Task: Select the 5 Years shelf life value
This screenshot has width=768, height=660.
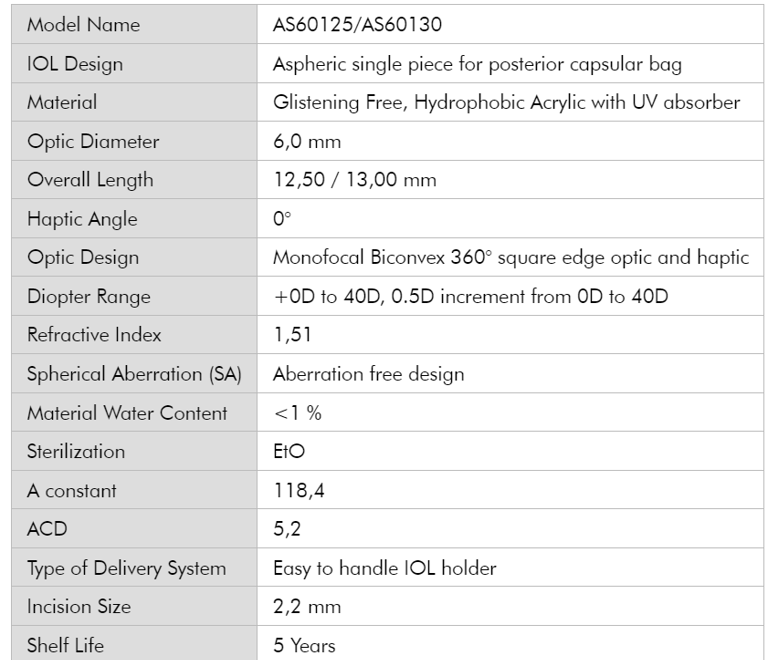Action: (x=304, y=645)
